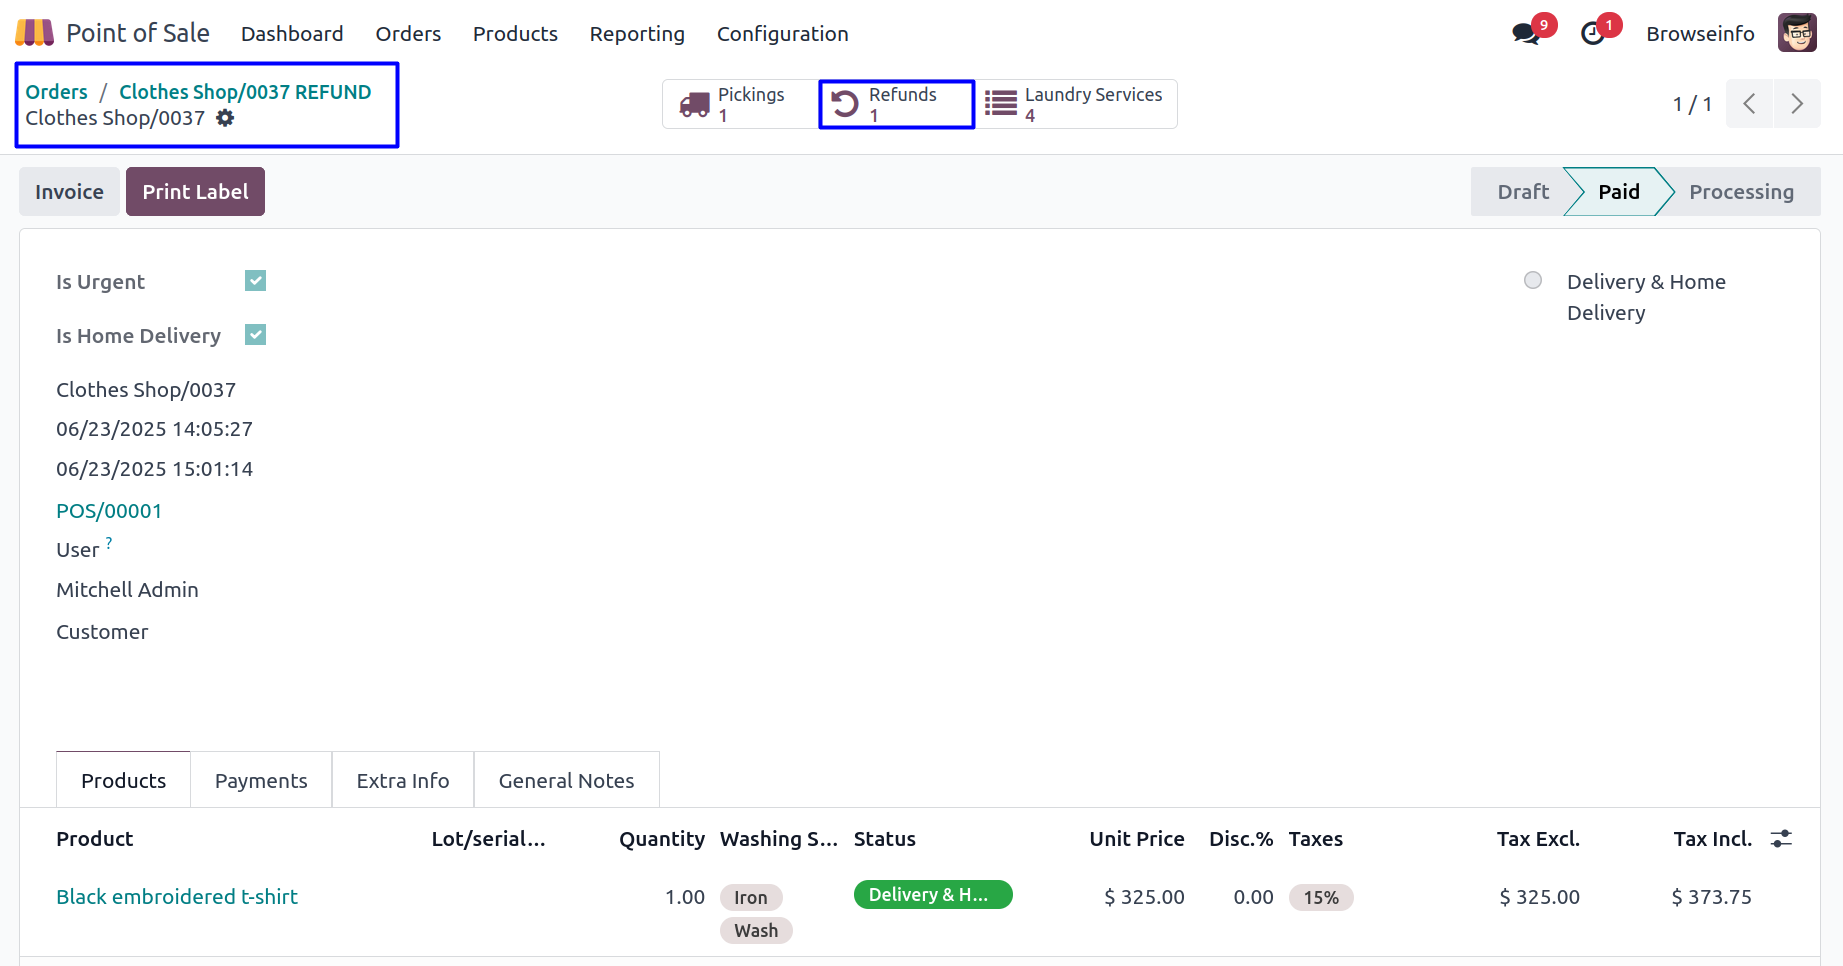Switch to the Payments tab
The image size is (1843, 966).
click(261, 780)
